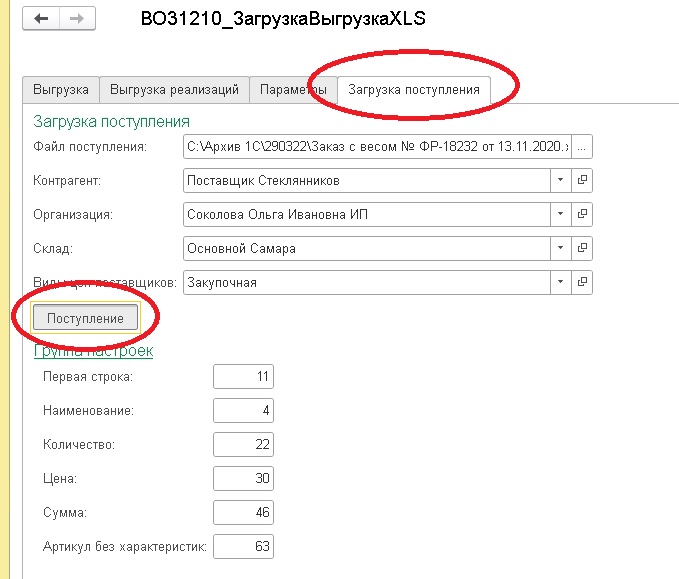Switch to the Выгрузка tab
Image resolution: width=679 pixels, height=579 pixels.
61,89
